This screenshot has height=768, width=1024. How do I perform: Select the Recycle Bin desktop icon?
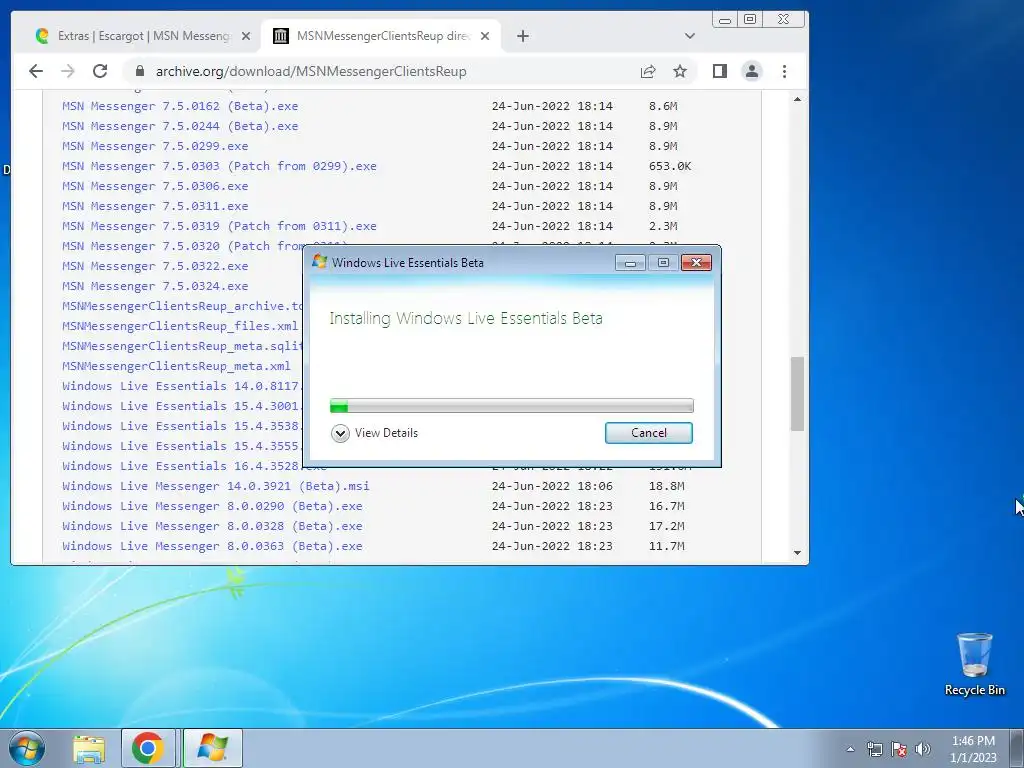[x=974, y=664]
